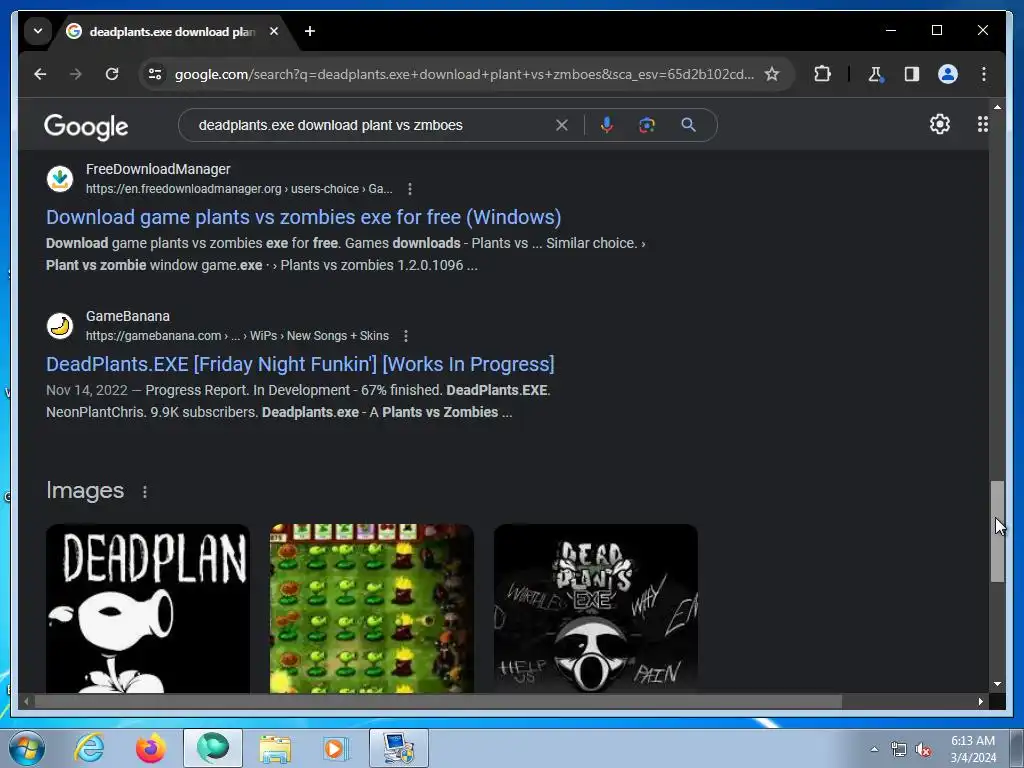Click the page scroll down arrow
The image size is (1024, 768).
997,684
